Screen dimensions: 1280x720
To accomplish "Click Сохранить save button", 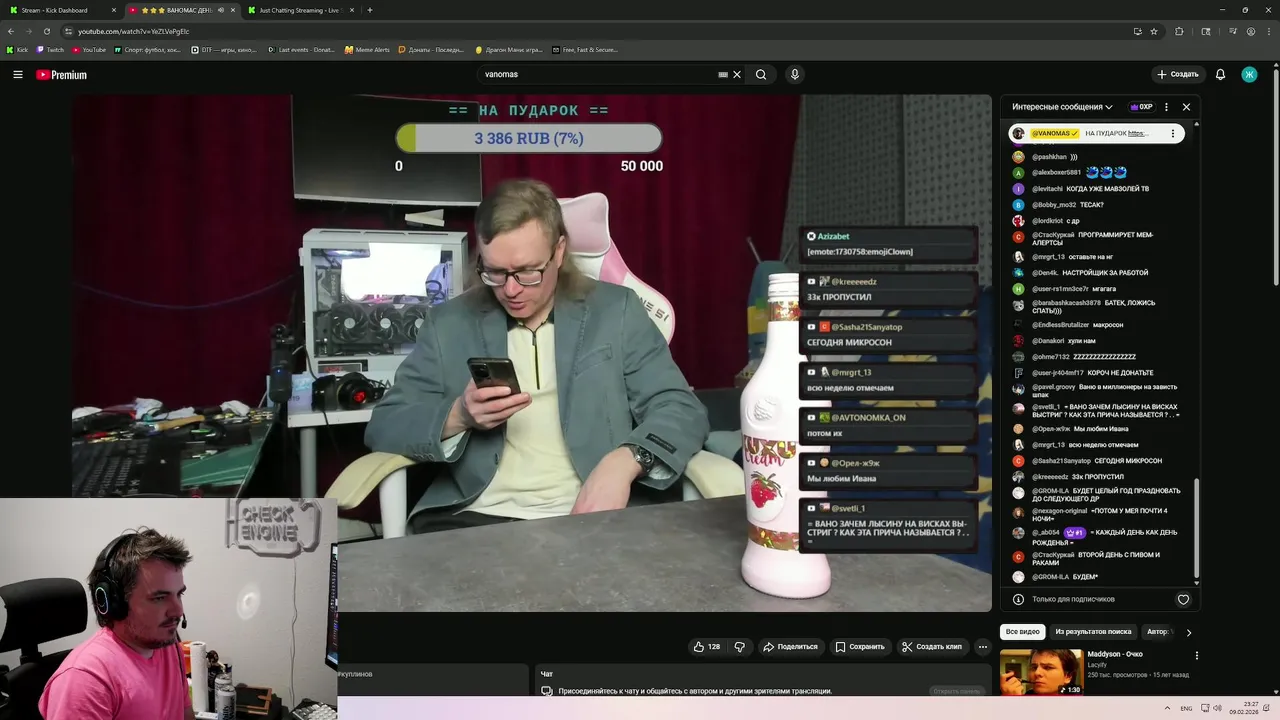I will [860, 646].
